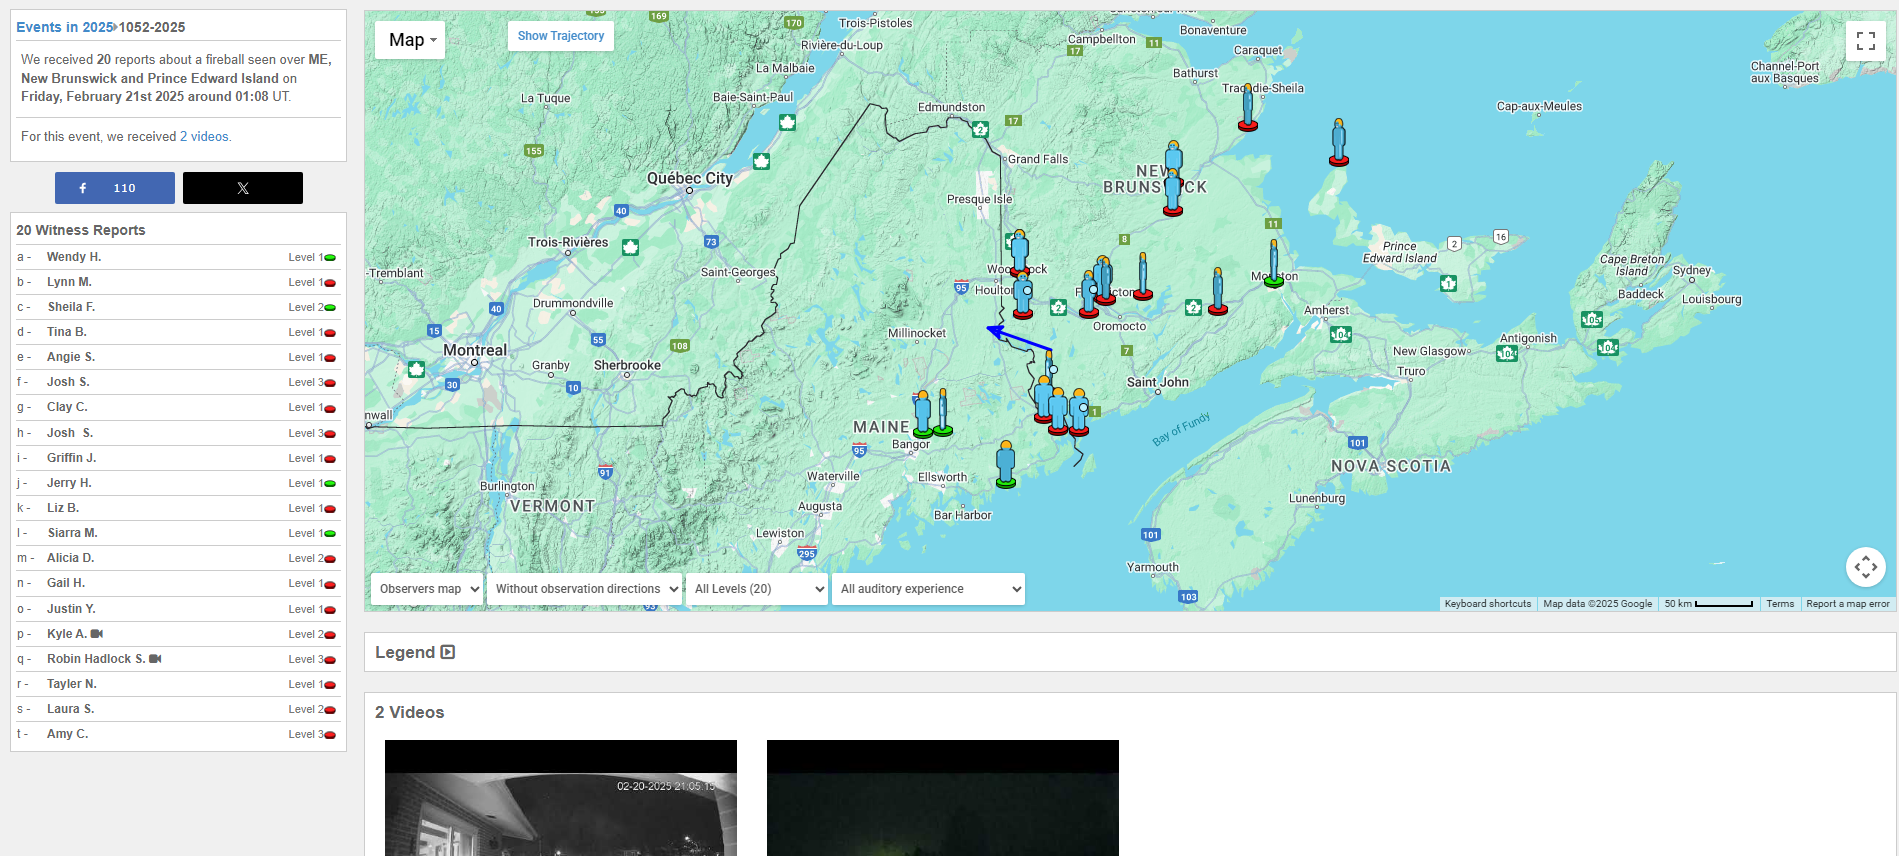Image resolution: width=1899 pixels, height=856 pixels.
Task: Open Wendy H. witness report
Action: [x=74, y=257]
